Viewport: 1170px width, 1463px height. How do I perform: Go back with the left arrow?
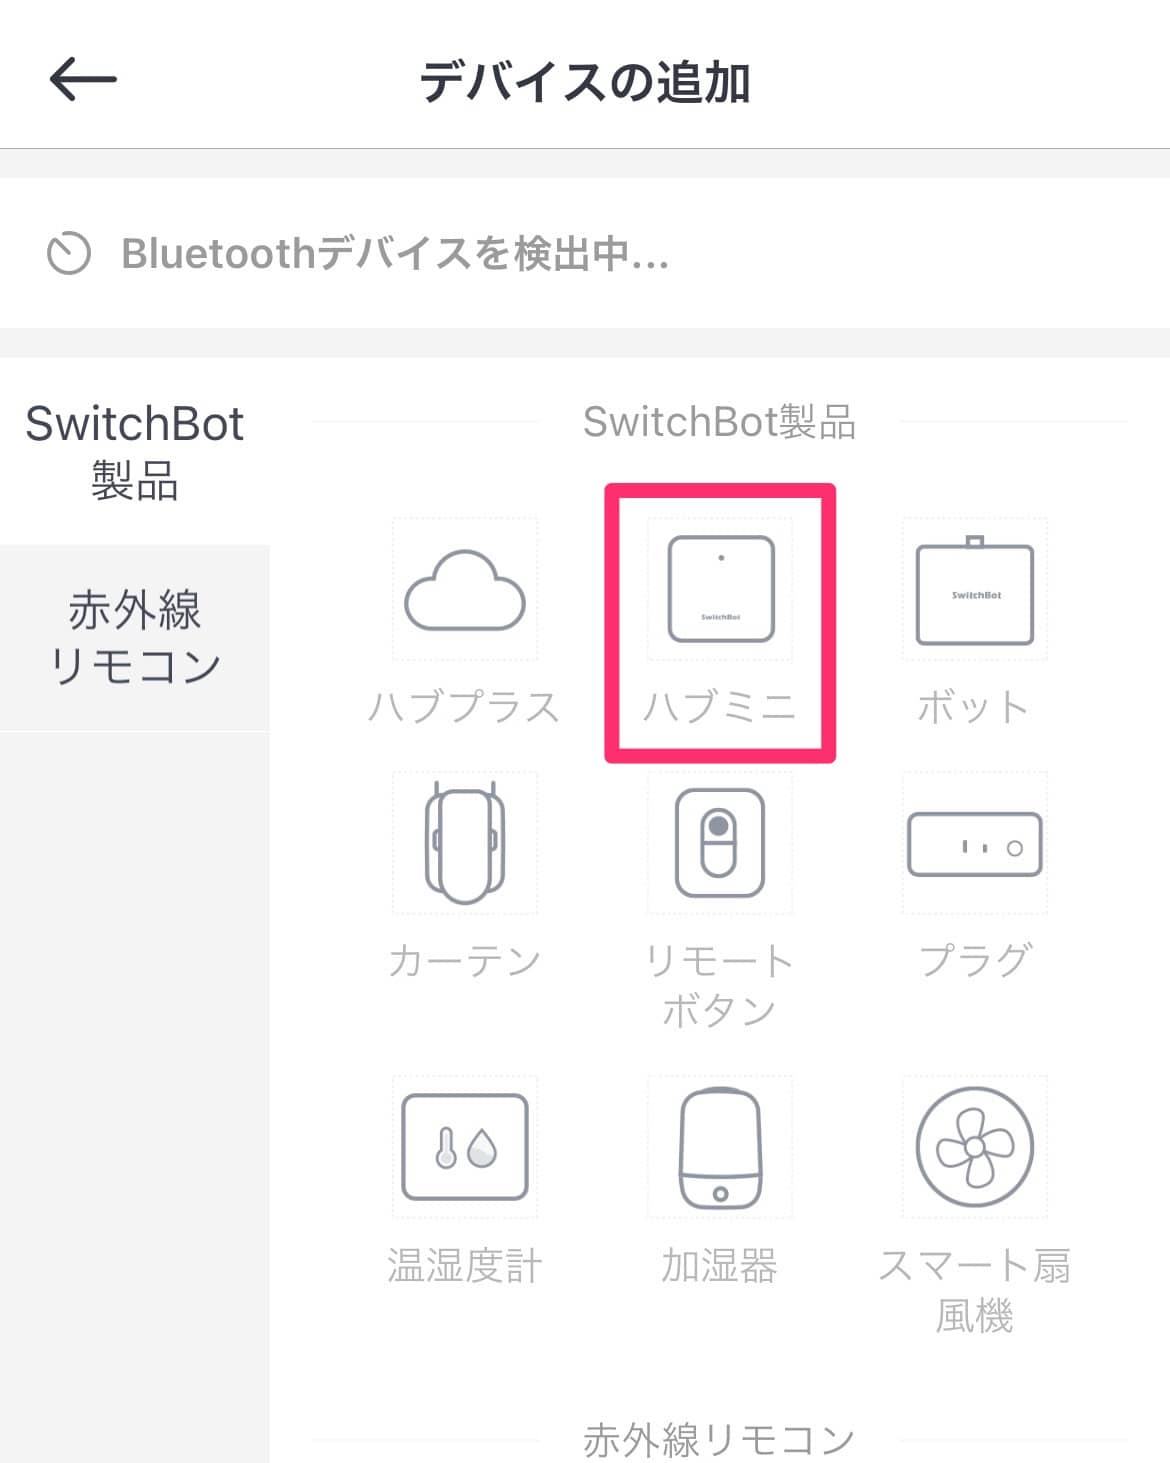pyautogui.click(x=83, y=79)
